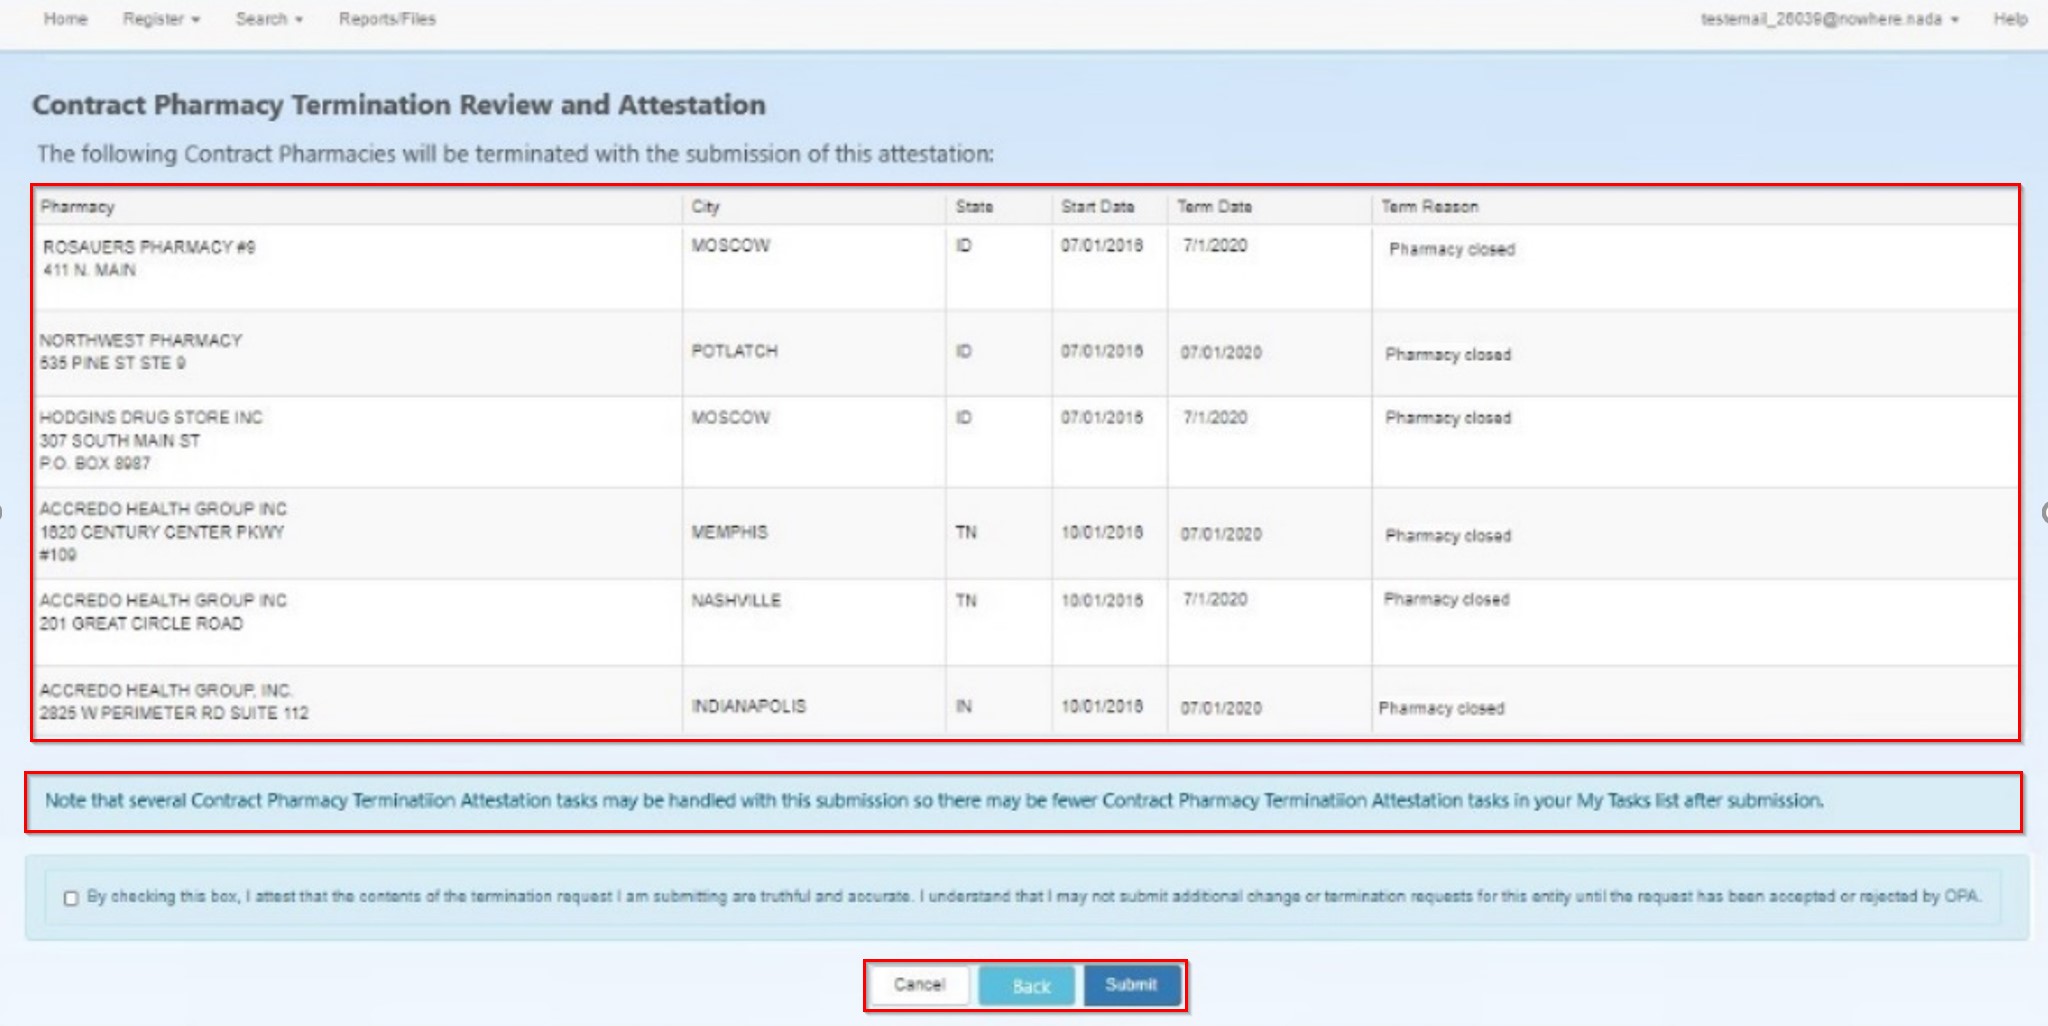The image size is (2048, 1026).
Task: Click the IN state cell for Indianapolis
Action: 963,706
